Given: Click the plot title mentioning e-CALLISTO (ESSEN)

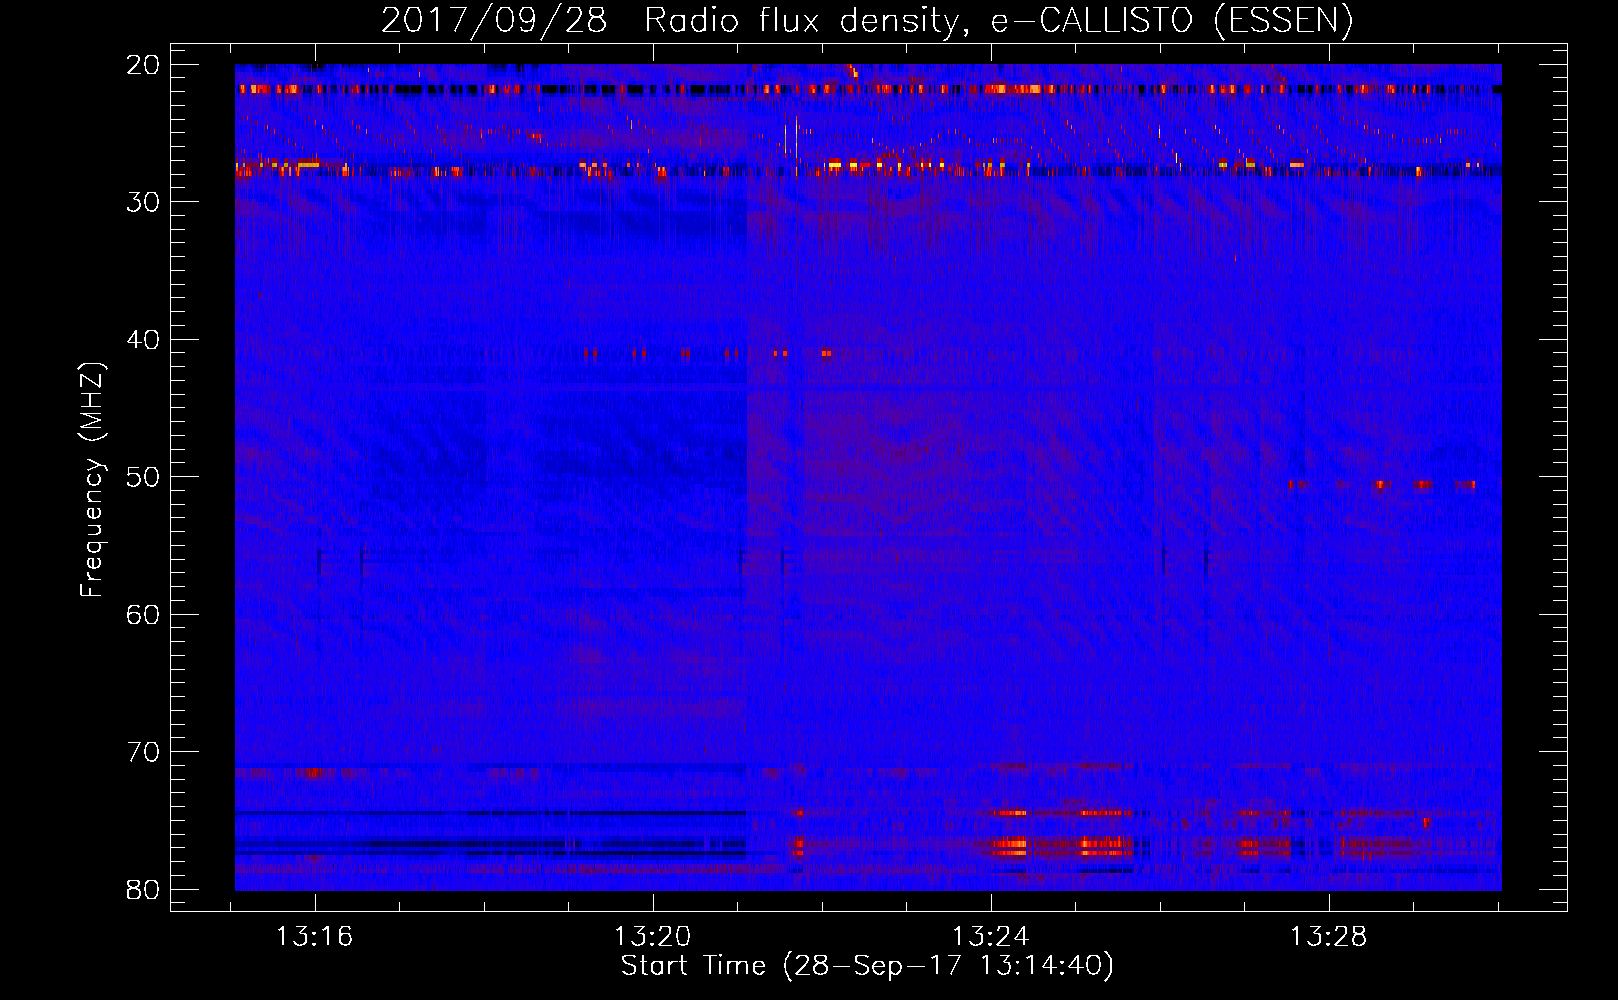Looking at the screenshot, I should (x=867, y=21).
